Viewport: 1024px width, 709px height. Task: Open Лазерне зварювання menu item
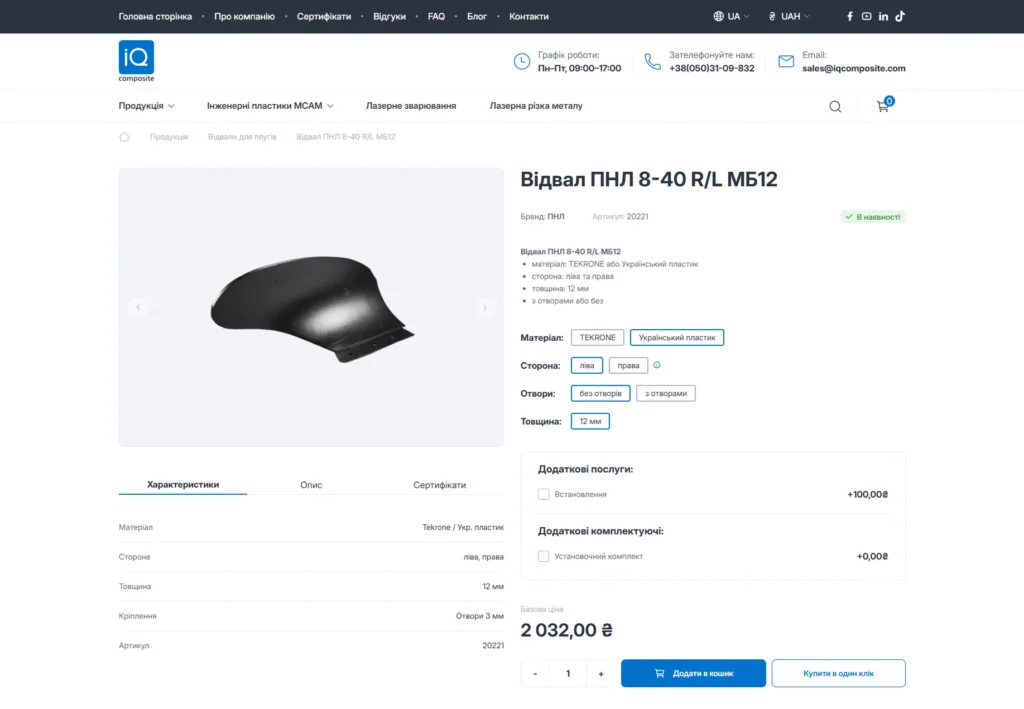[411, 106]
